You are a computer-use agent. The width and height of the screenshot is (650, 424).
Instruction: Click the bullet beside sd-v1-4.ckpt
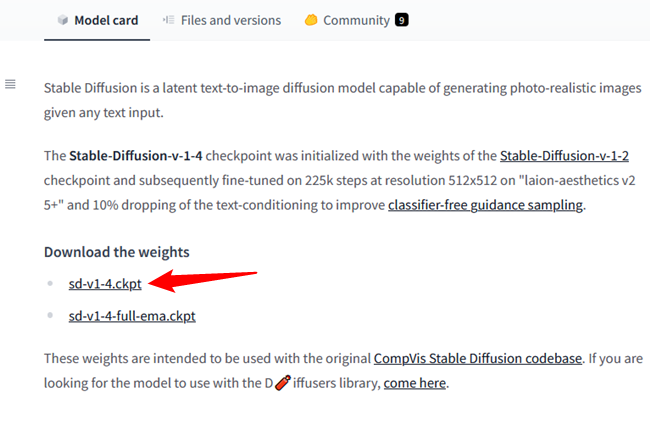pos(51,284)
